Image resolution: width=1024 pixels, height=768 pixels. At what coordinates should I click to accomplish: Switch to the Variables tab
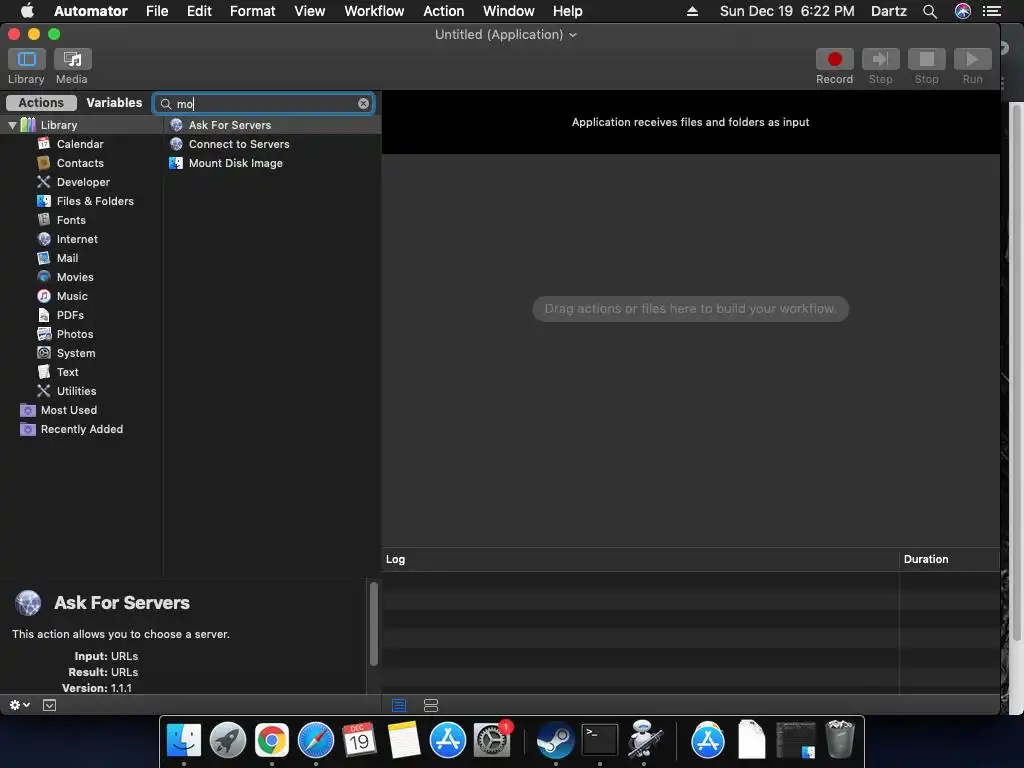point(114,103)
